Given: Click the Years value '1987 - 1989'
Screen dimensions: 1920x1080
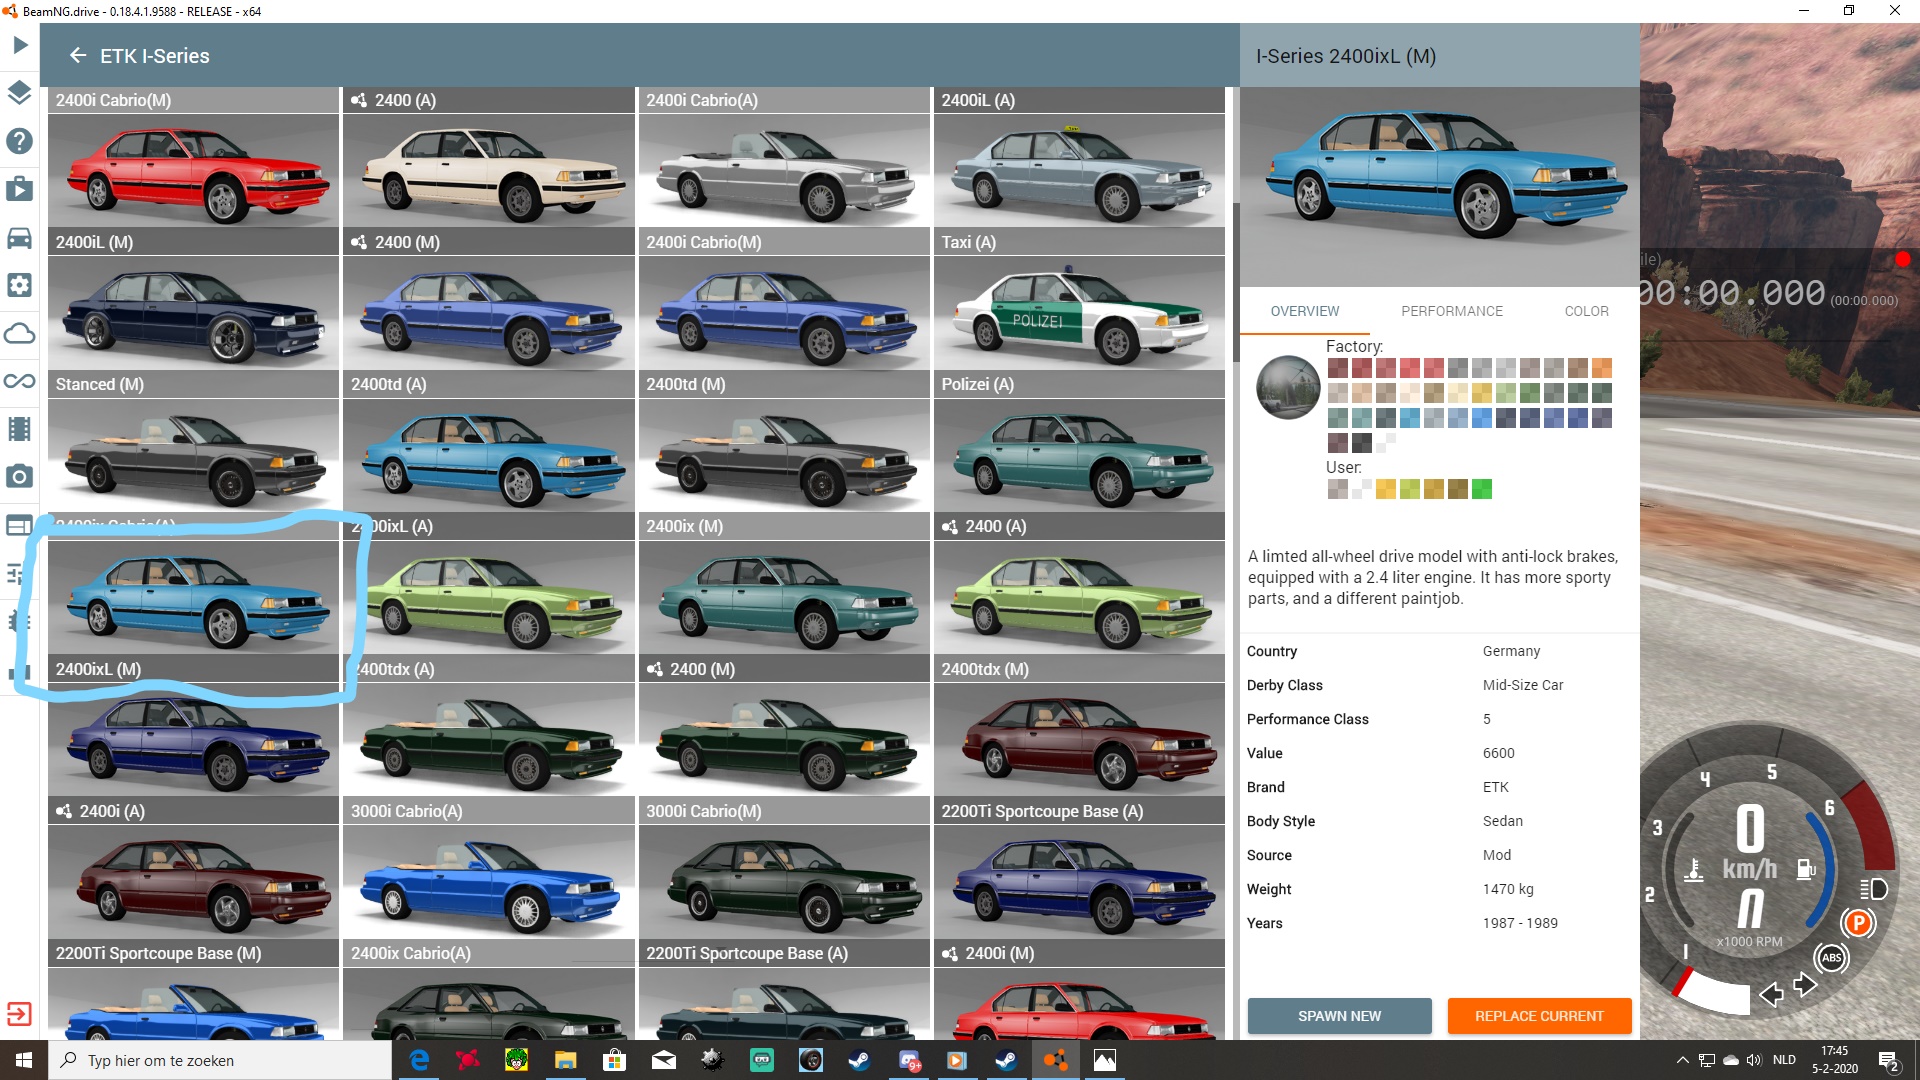Looking at the screenshot, I should [1519, 923].
